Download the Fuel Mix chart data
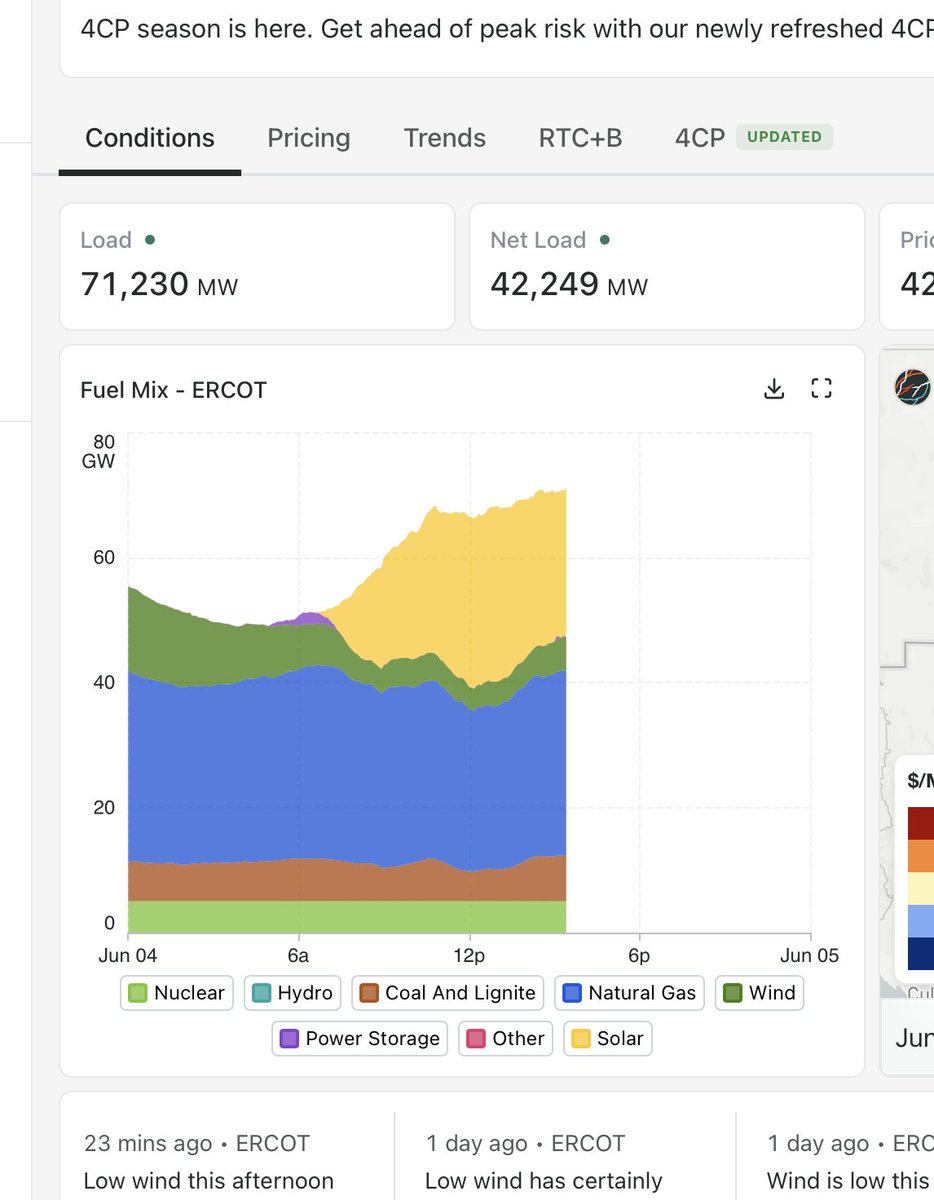This screenshot has height=1200, width=934. tap(774, 389)
